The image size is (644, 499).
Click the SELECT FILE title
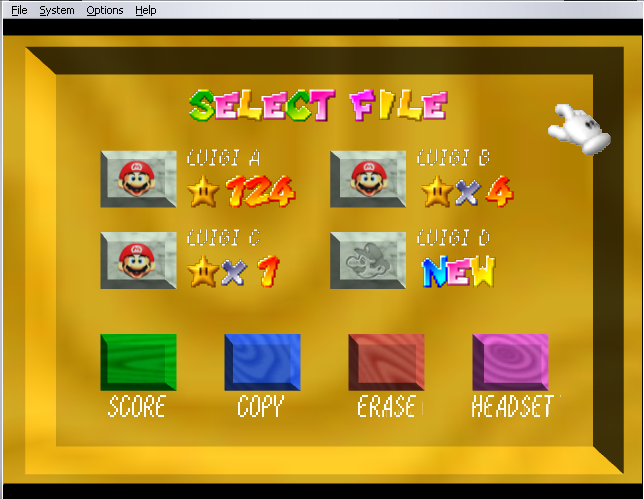click(318, 106)
